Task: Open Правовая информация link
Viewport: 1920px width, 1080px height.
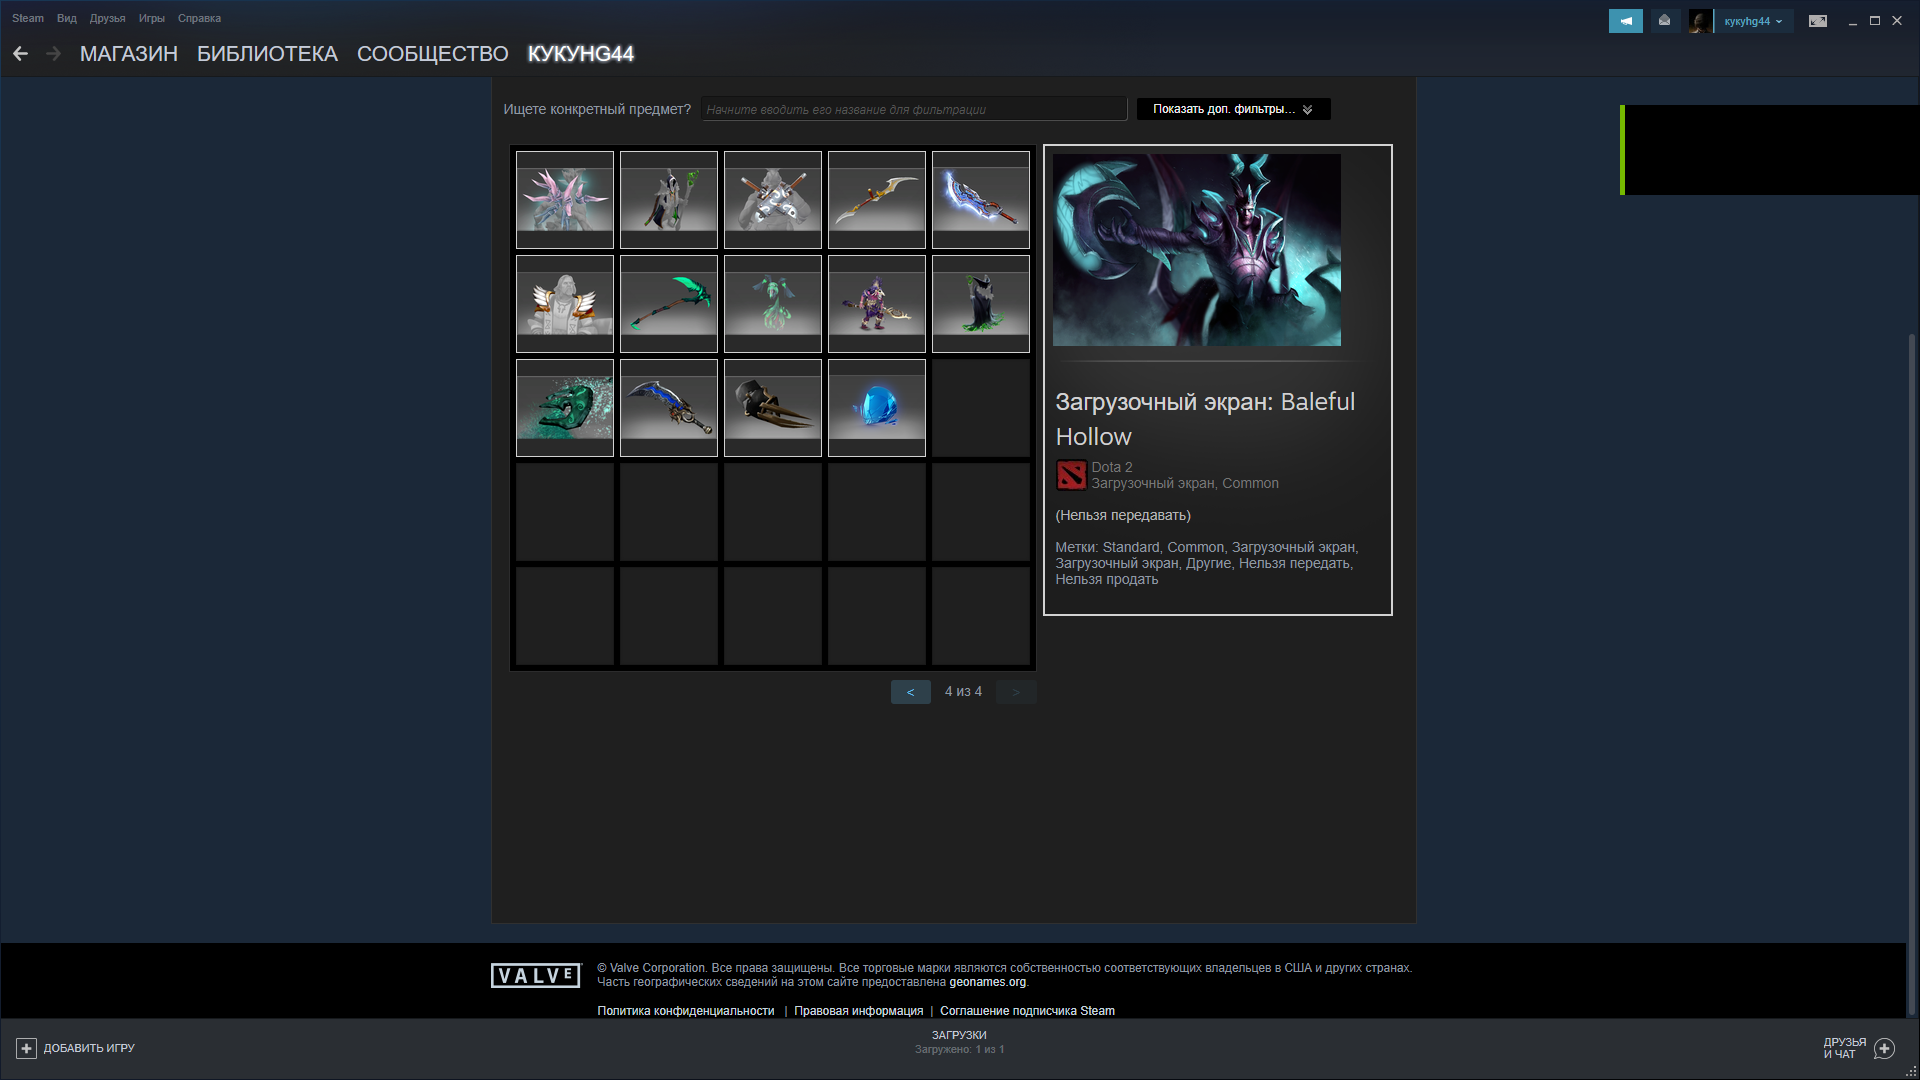Action: tap(858, 1011)
